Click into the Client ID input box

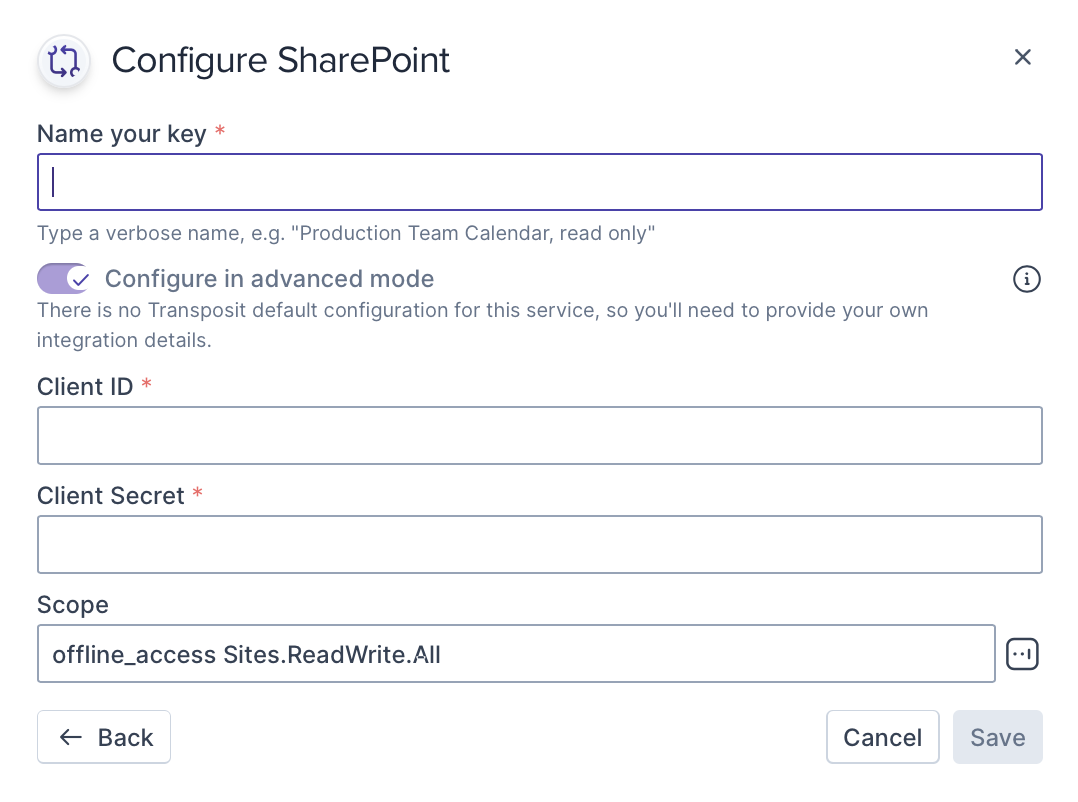pos(540,435)
